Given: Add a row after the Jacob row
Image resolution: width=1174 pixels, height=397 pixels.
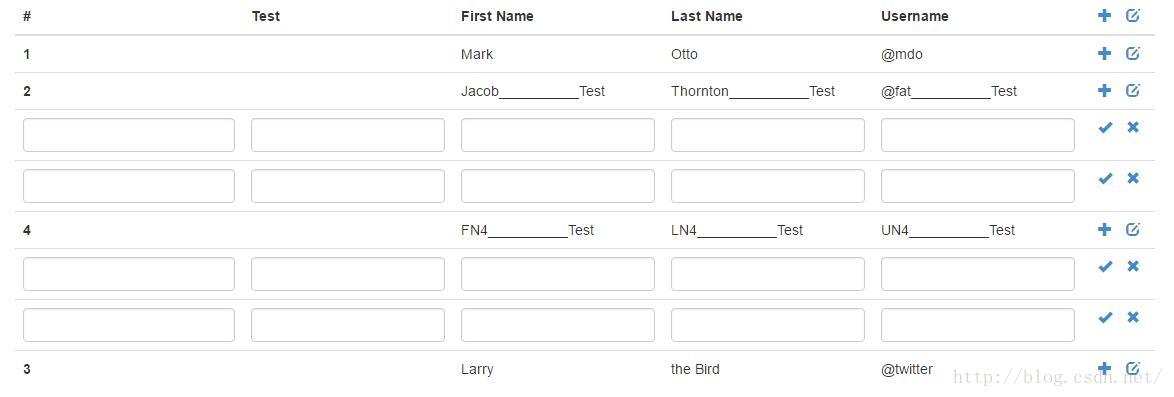Looking at the screenshot, I should pos(1104,91).
